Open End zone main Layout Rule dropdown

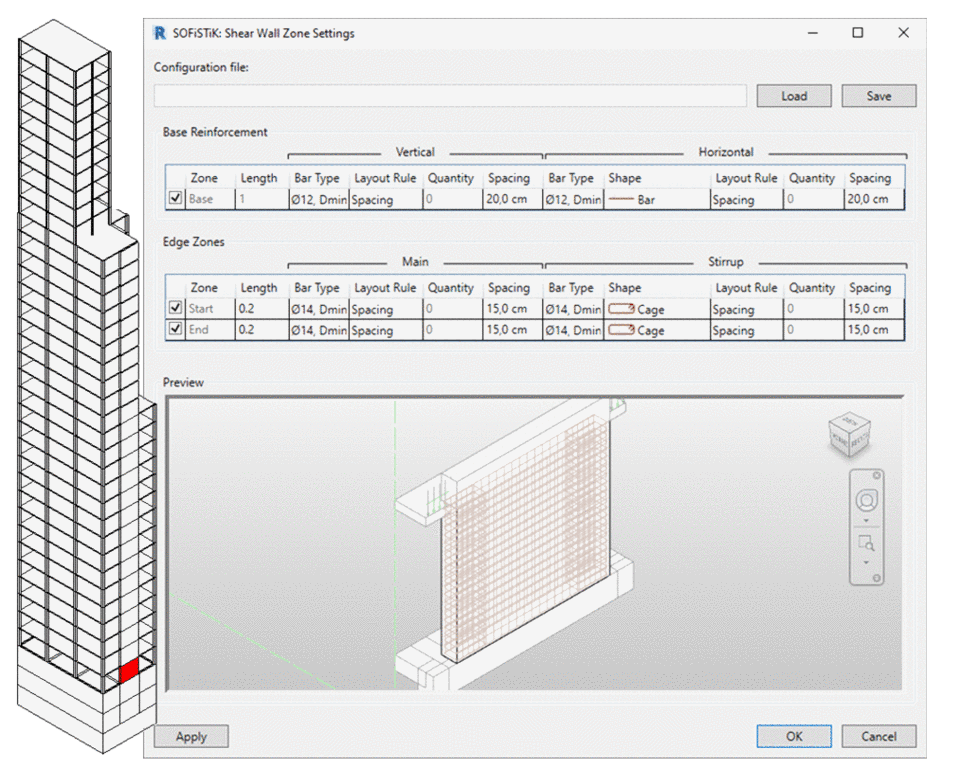[x=385, y=330]
